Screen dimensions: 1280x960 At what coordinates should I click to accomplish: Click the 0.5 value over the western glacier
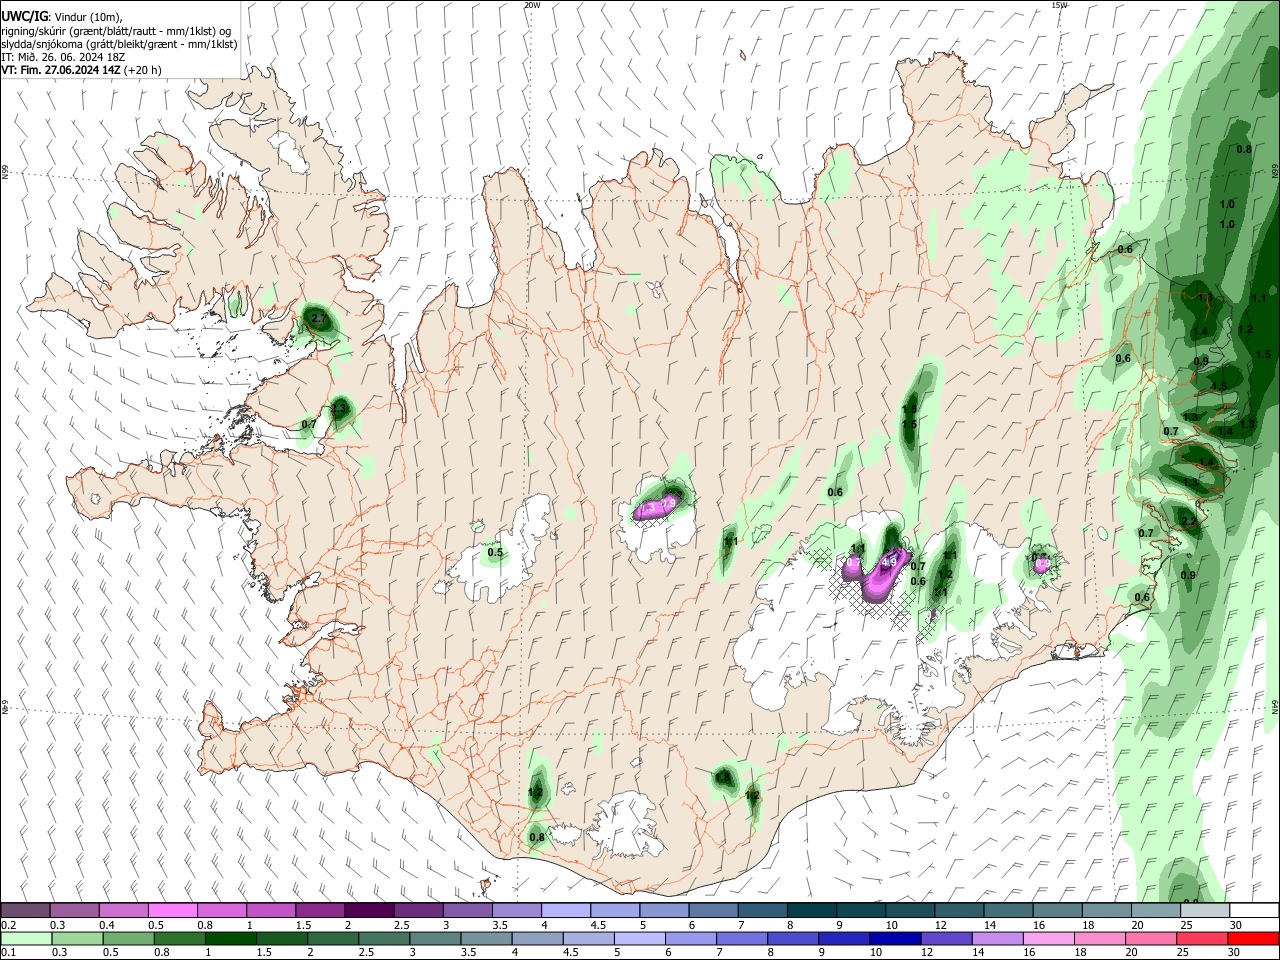[495, 553]
